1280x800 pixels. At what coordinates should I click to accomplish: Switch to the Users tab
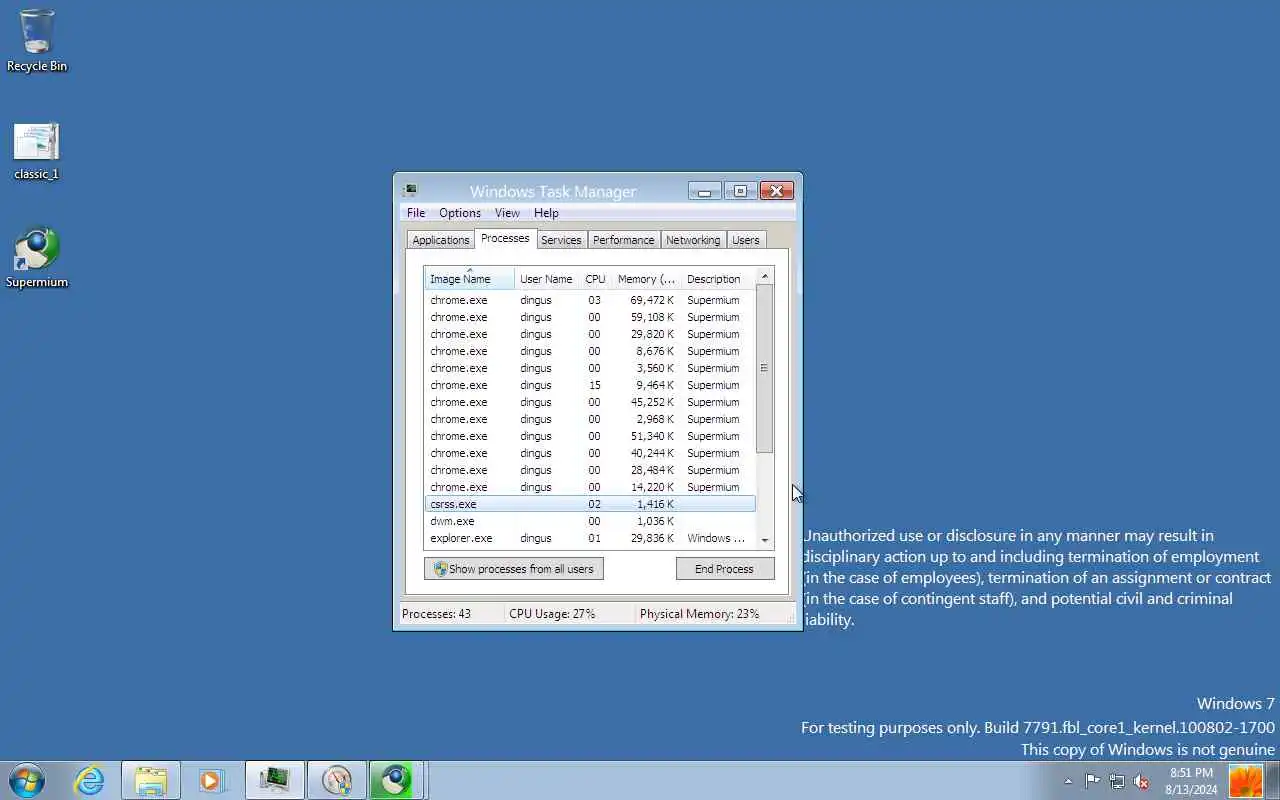tap(746, 240)
